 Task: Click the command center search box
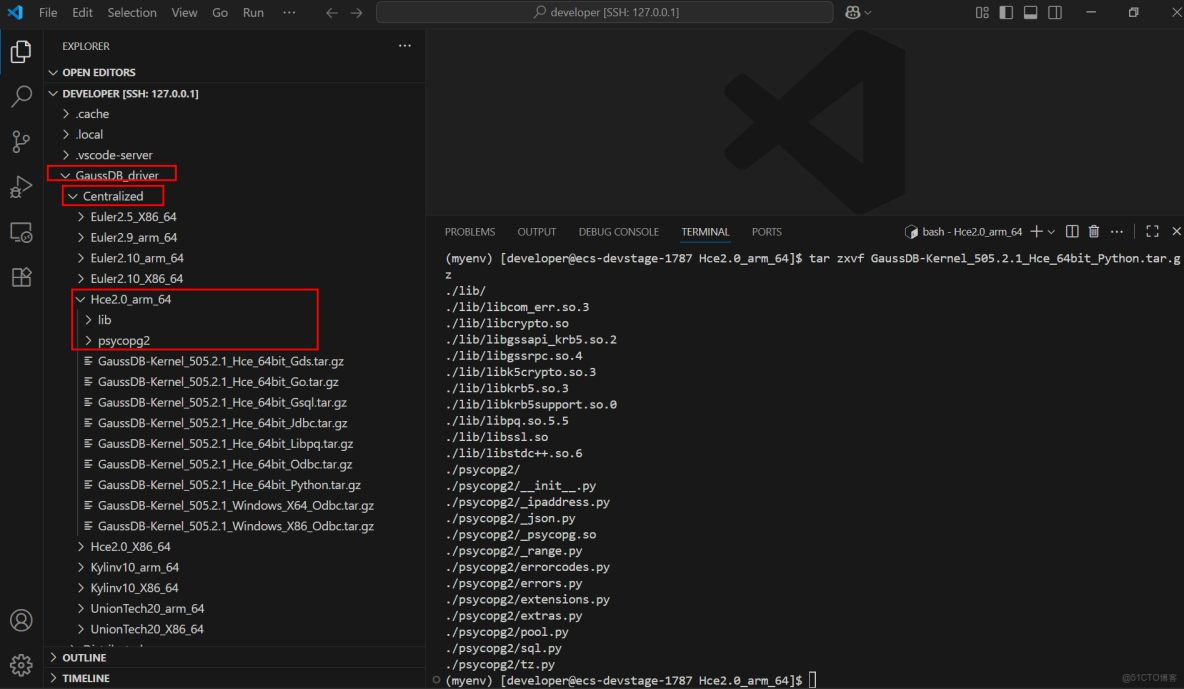pyautogui.click(x=604, y=13)
